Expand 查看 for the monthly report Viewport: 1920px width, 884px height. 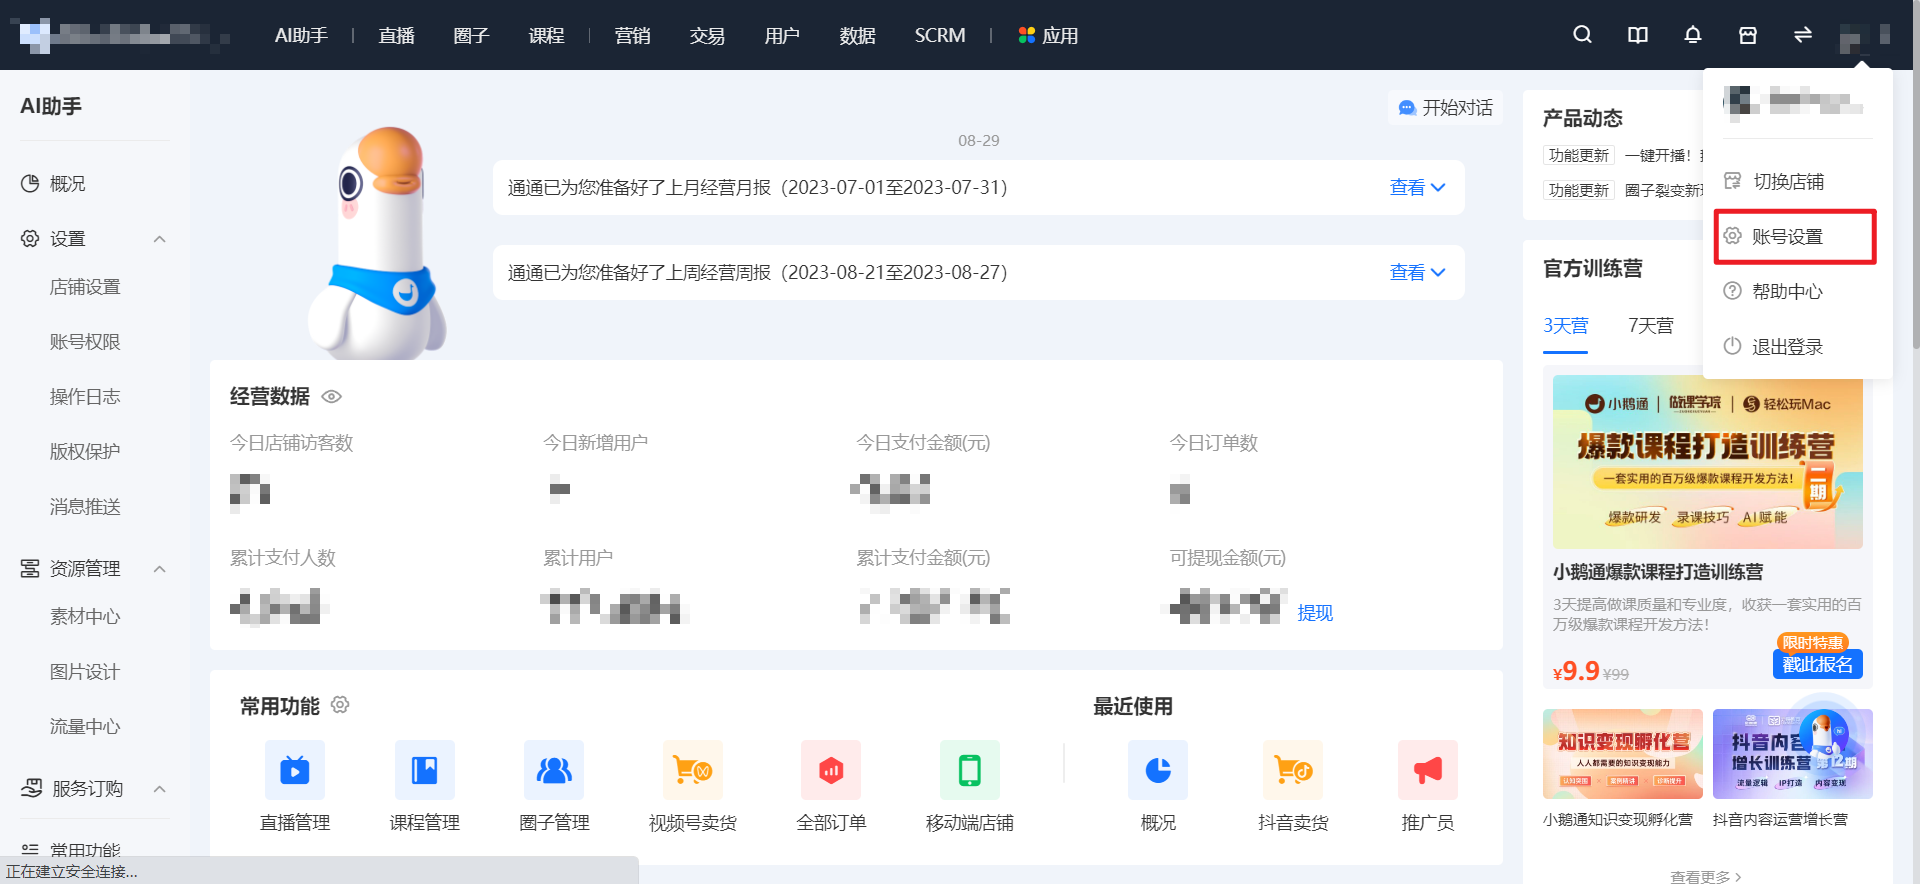pyautogui.click(x=1417, y=187)
